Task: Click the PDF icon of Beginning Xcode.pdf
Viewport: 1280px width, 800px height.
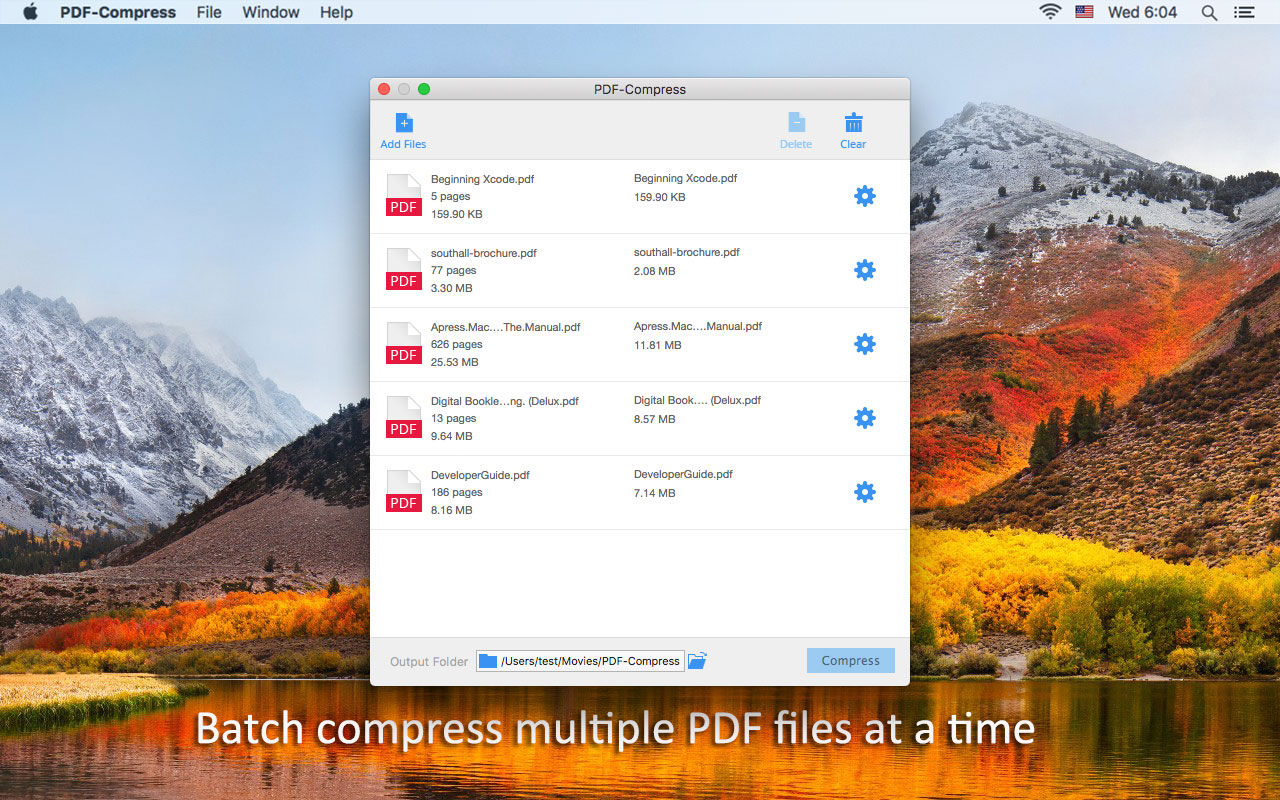Action: [x=404, y=196]
